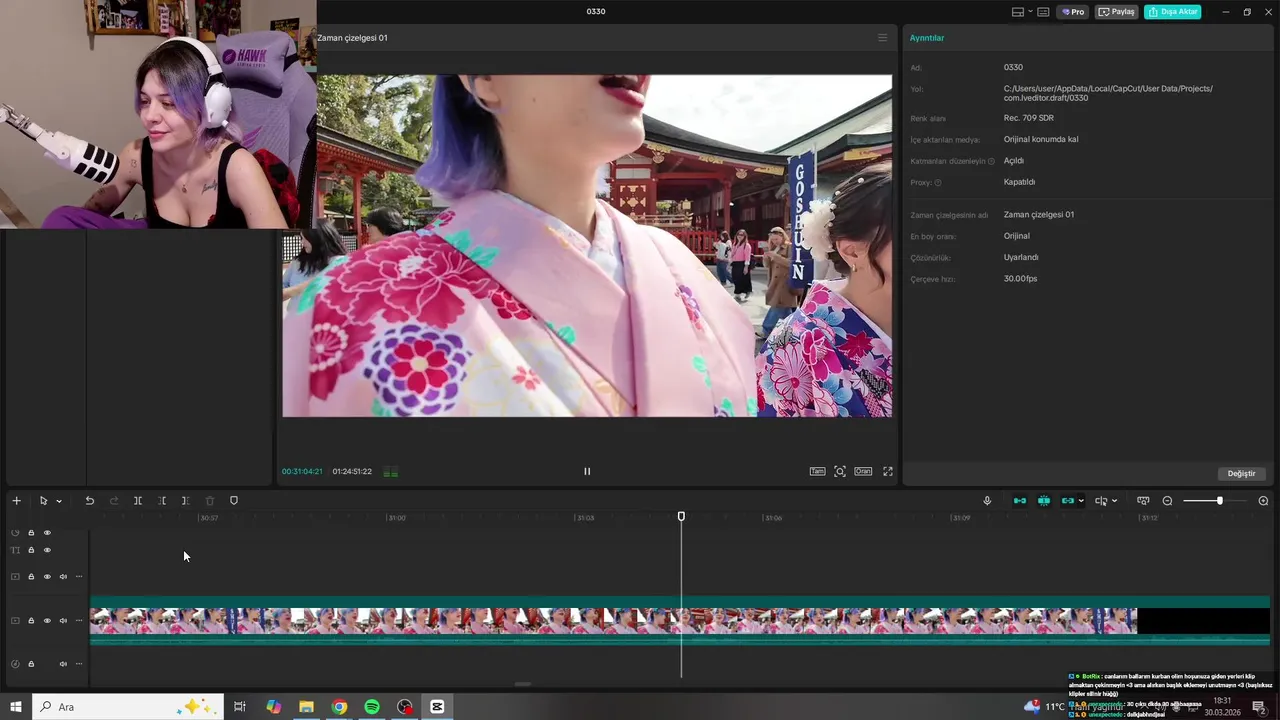This screenshot has height=720, width=1280.
Task: Click the CapCut taskbar icon
Action: [x=437, y=707]
